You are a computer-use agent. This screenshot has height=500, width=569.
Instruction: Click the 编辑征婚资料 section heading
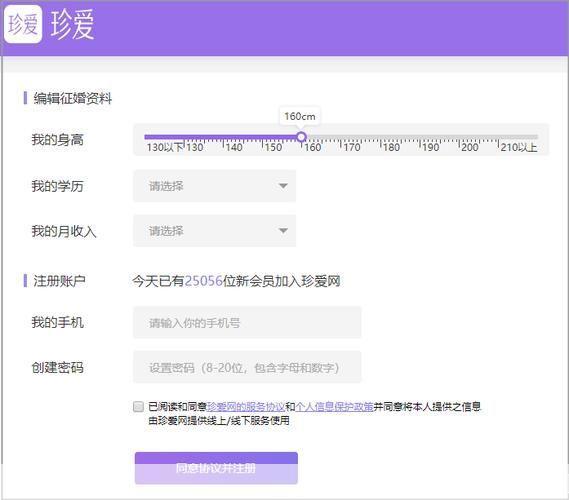tap(73, 98)
